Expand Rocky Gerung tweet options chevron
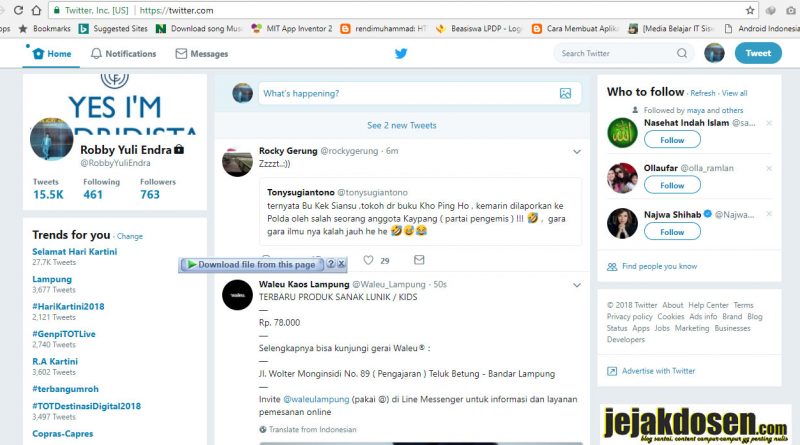 pyautogui.click(x=577, y=152)
